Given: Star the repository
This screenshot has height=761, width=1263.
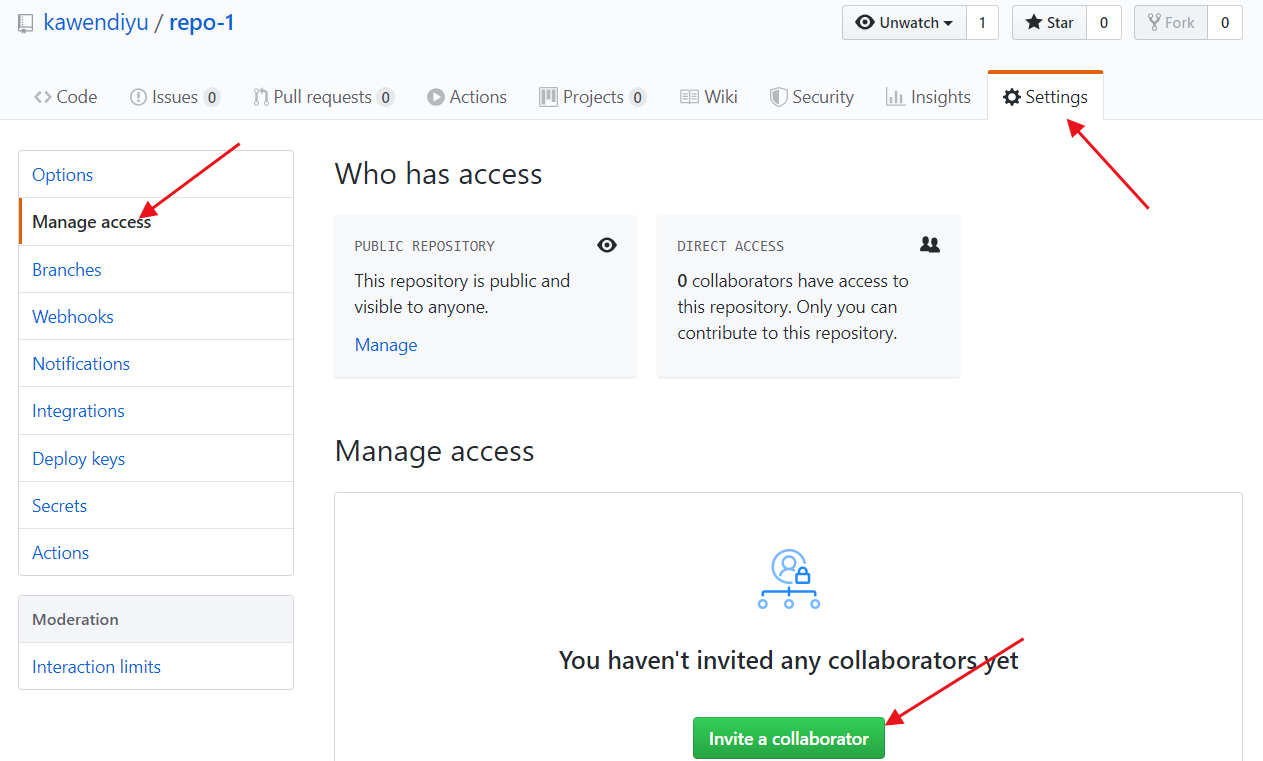Looking at the screenshot, I should pyautogui.click(x=1049, y=23).
